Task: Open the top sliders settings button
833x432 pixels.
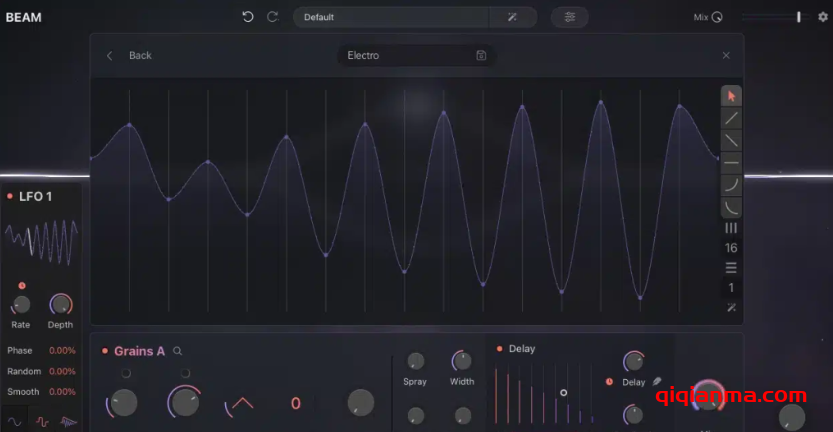Action: (570, 17)
